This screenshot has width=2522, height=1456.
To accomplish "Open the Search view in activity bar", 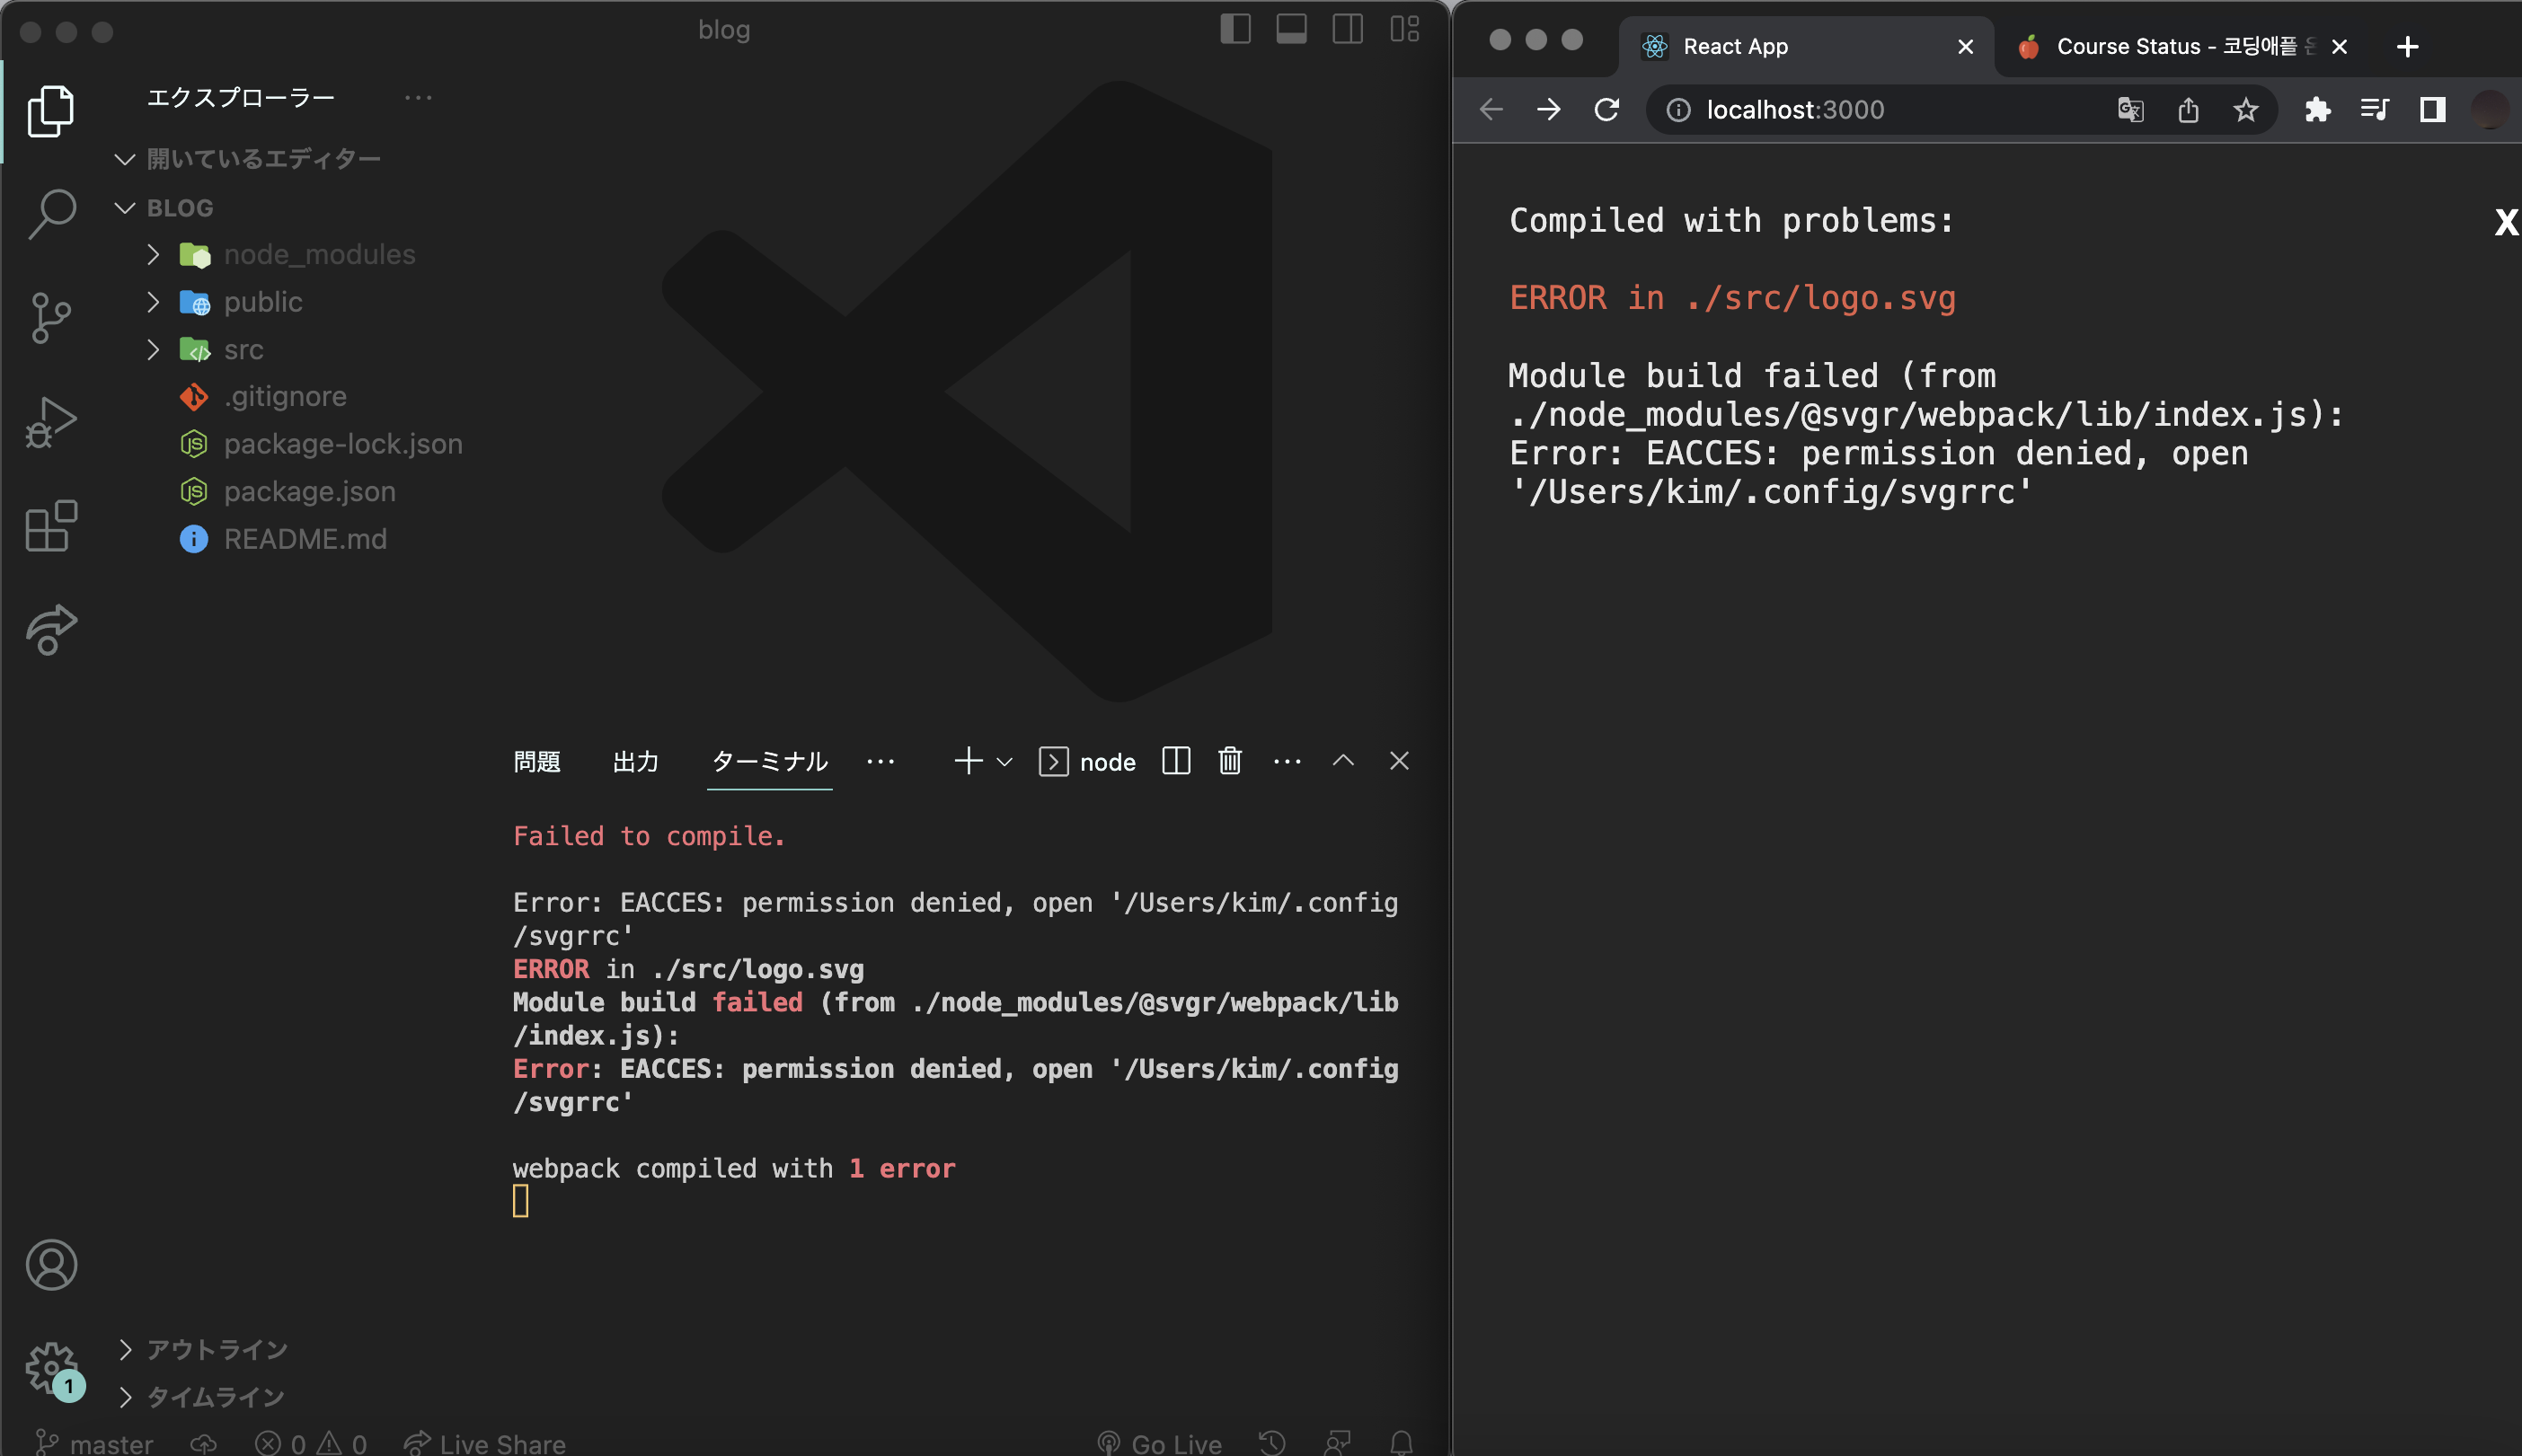I will click(x=51, y=214).
